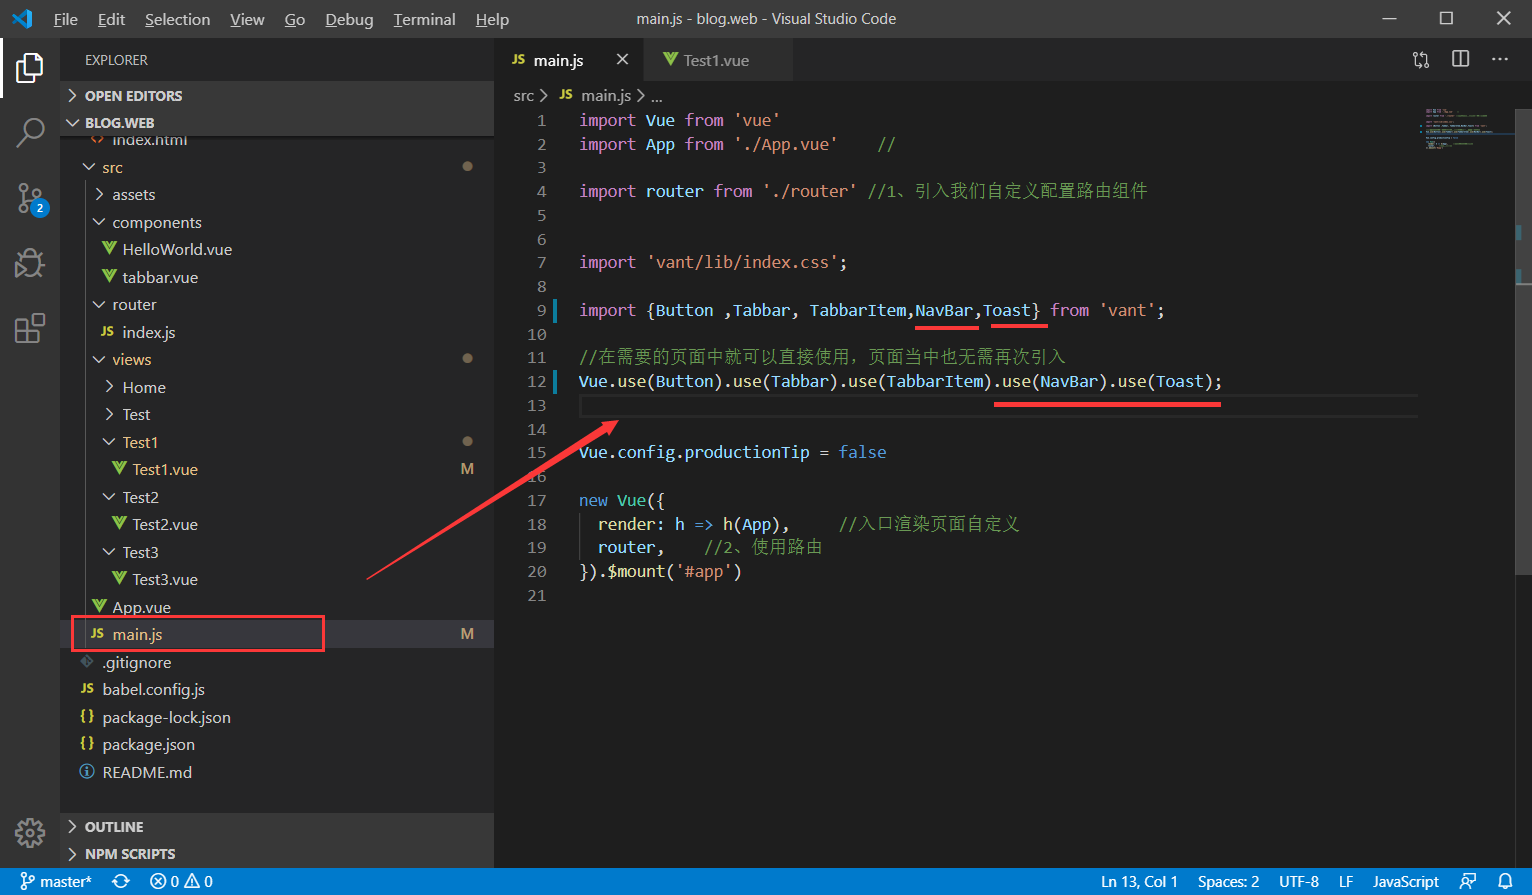The width and height of the screenshot is (1532, 895).
Task: Open App.vue file
Action: [x=277, y=607]
